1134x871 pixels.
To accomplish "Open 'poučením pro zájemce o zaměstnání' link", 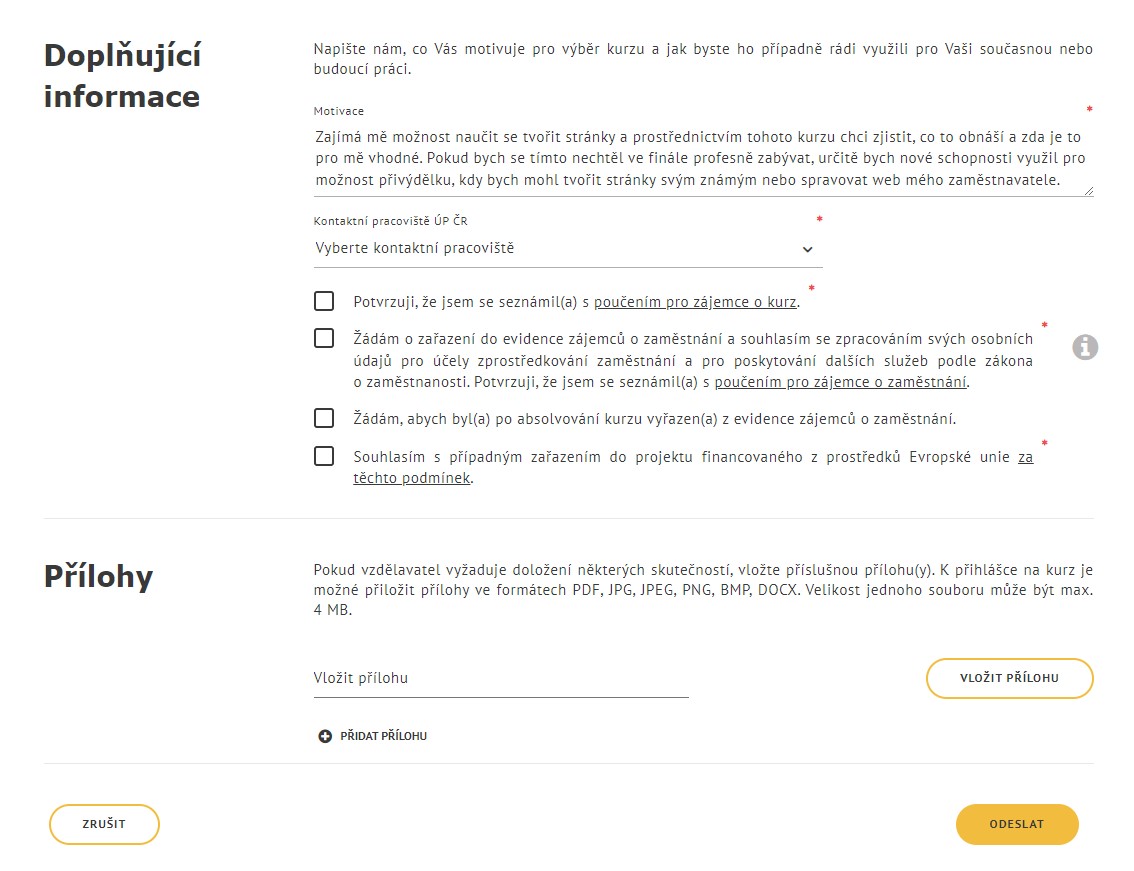I will 840,382.
